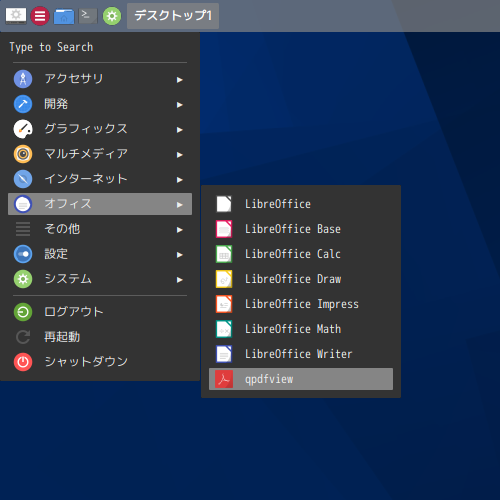
Task: Expand the アクセサリ submenu arrow
Action: (x=180, y=80)
